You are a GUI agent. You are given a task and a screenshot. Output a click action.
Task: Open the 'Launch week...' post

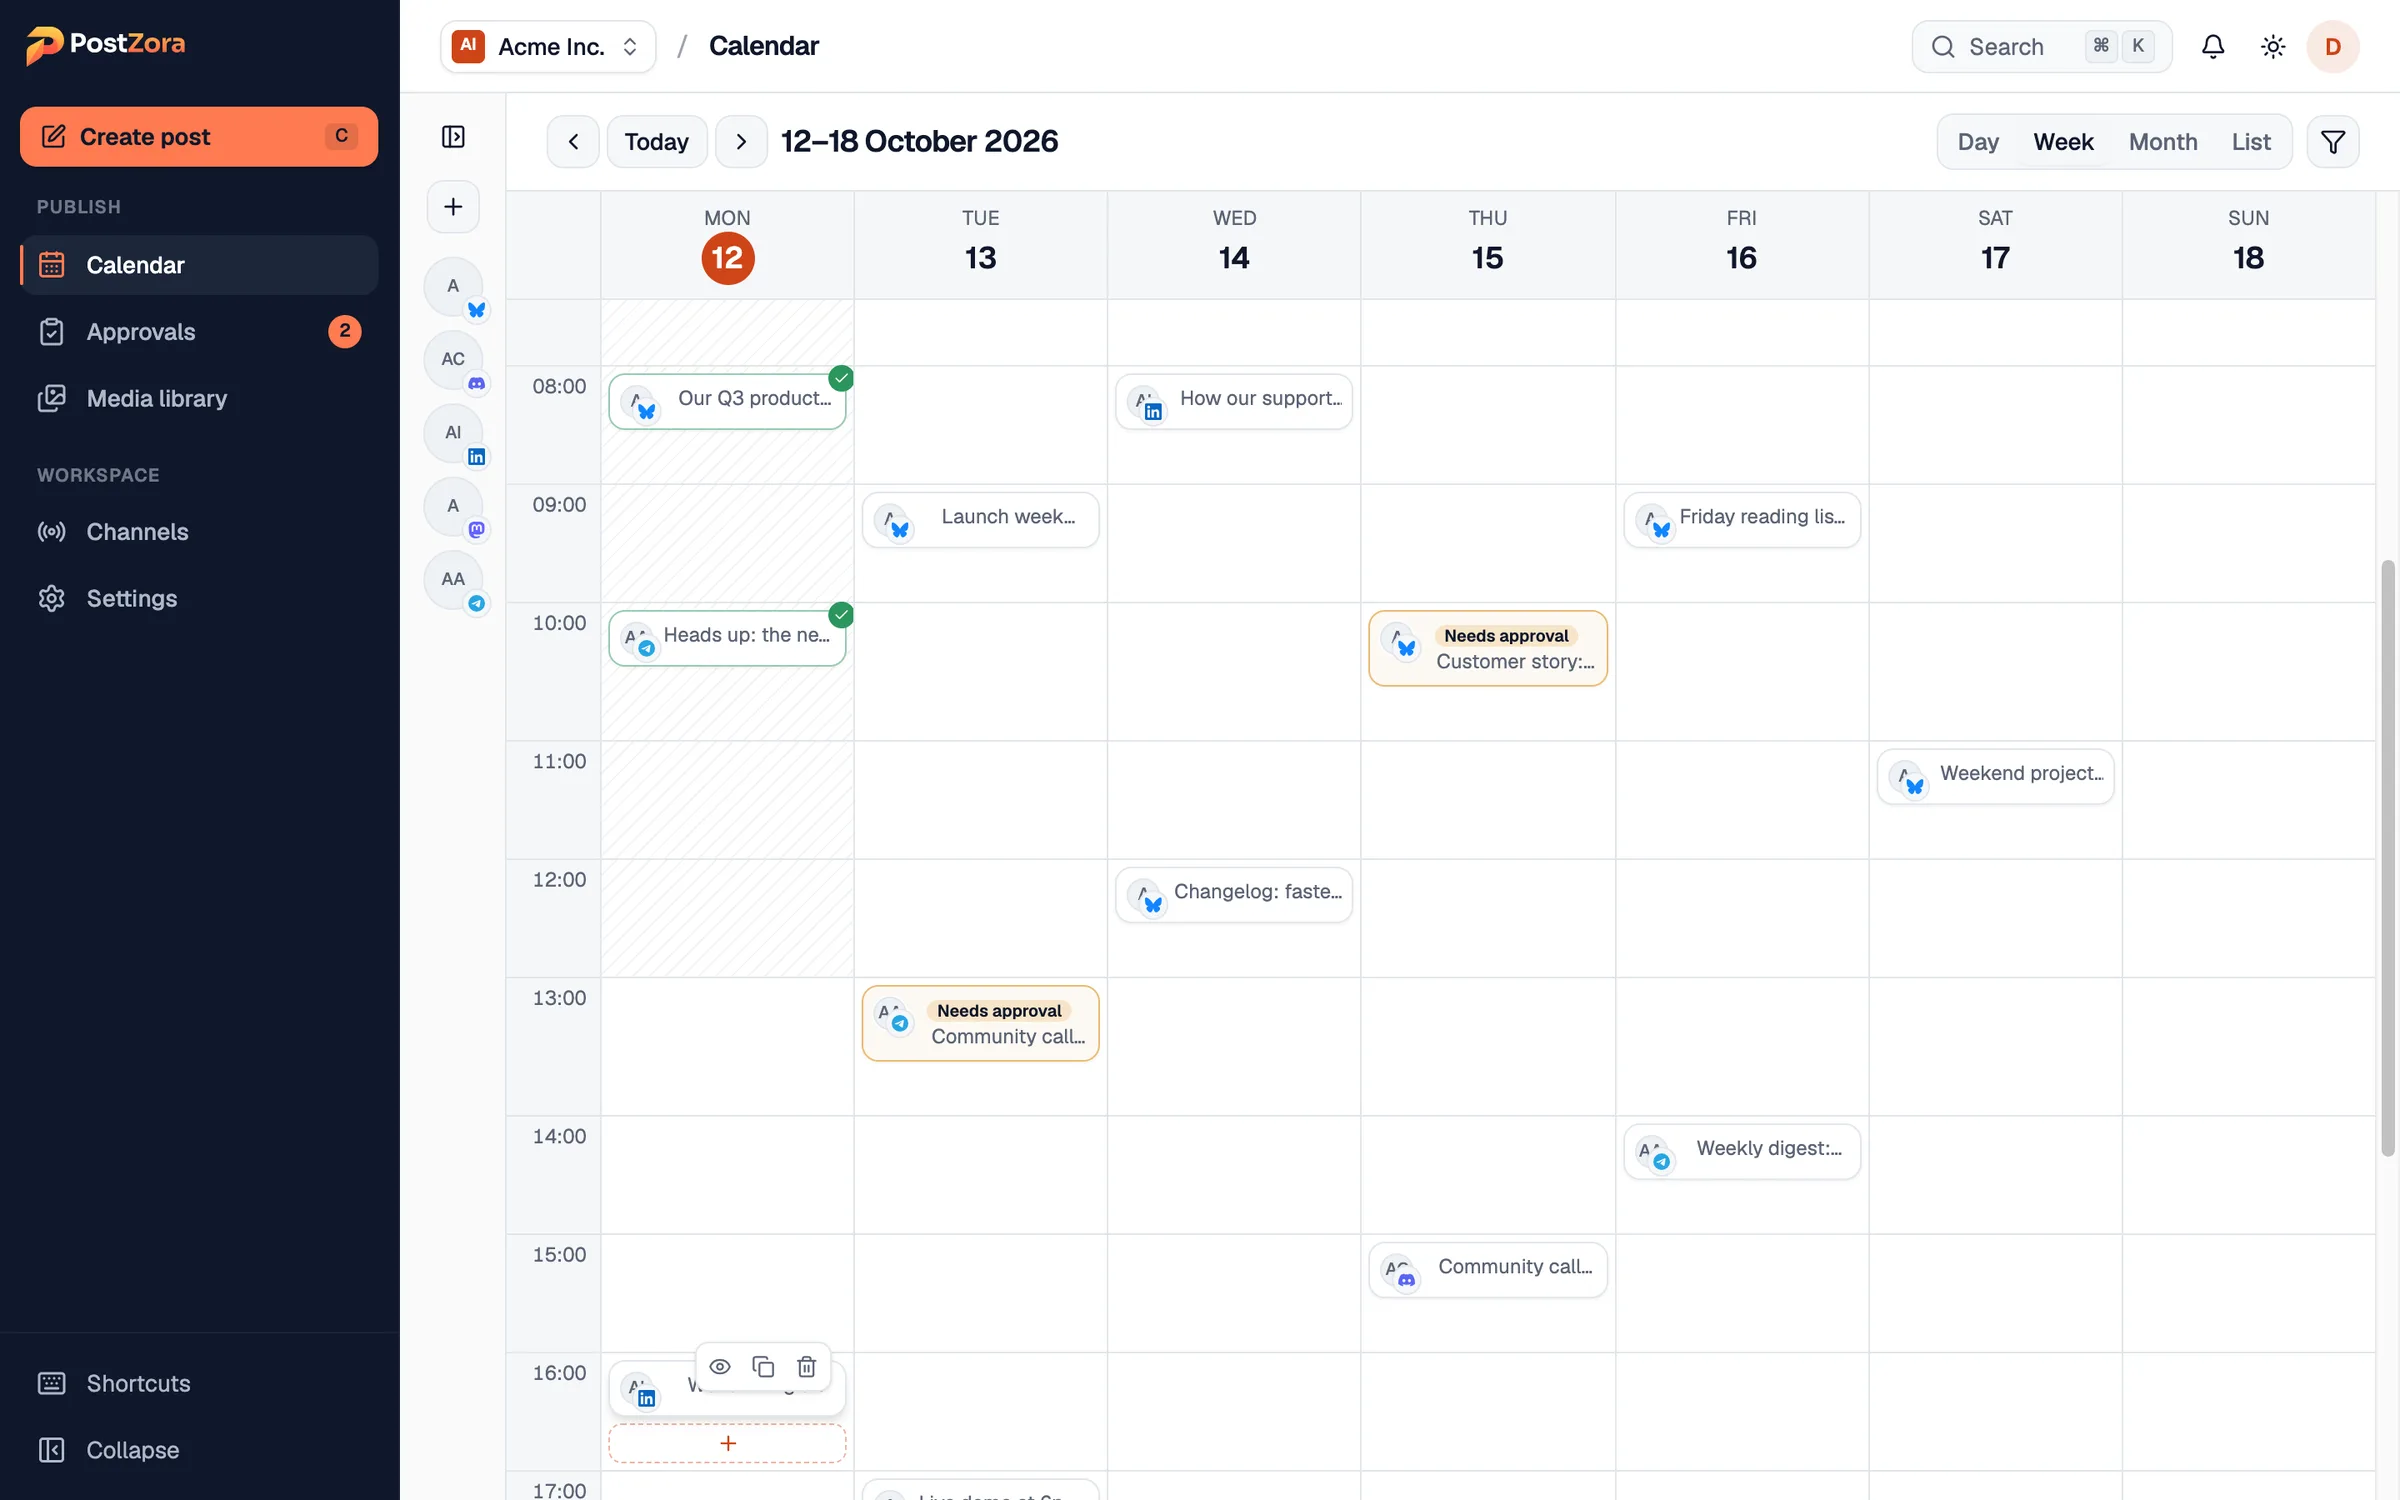(x=980, y=520)
